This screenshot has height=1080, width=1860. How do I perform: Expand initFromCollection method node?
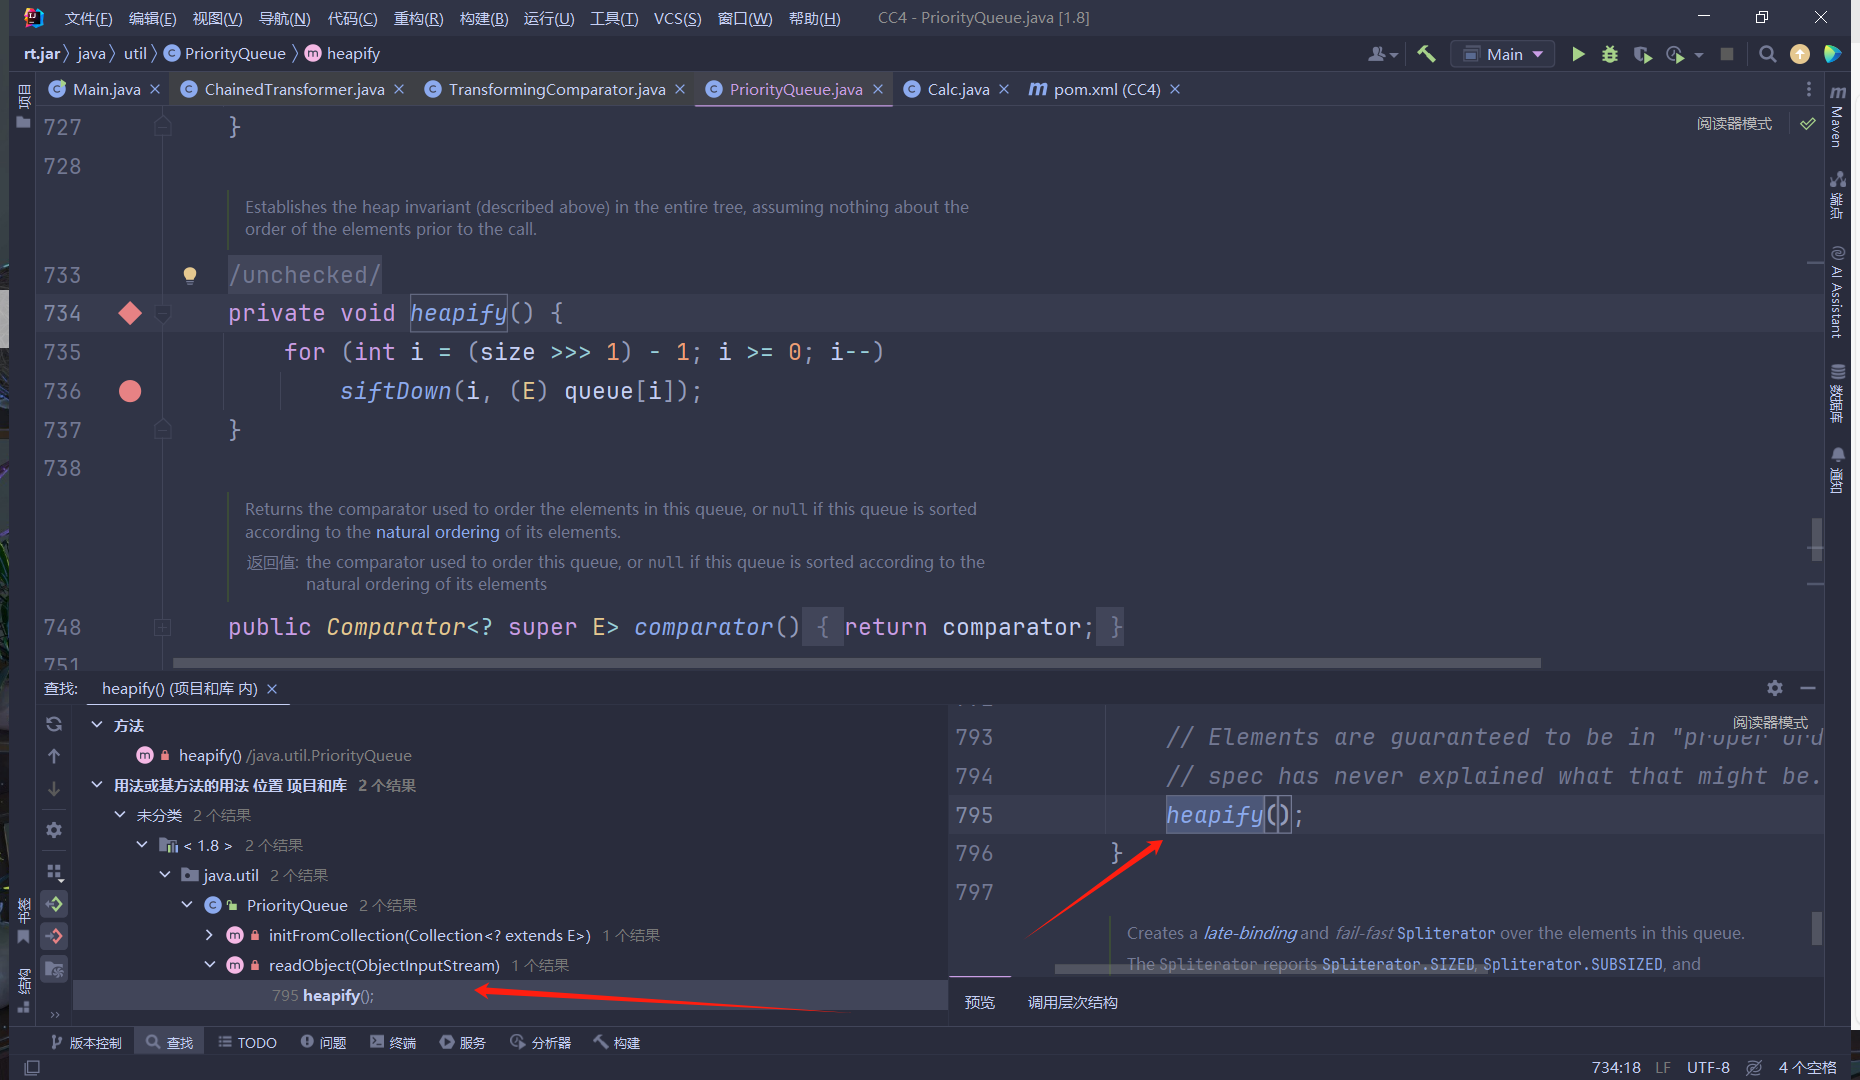[x=209, y=935]
